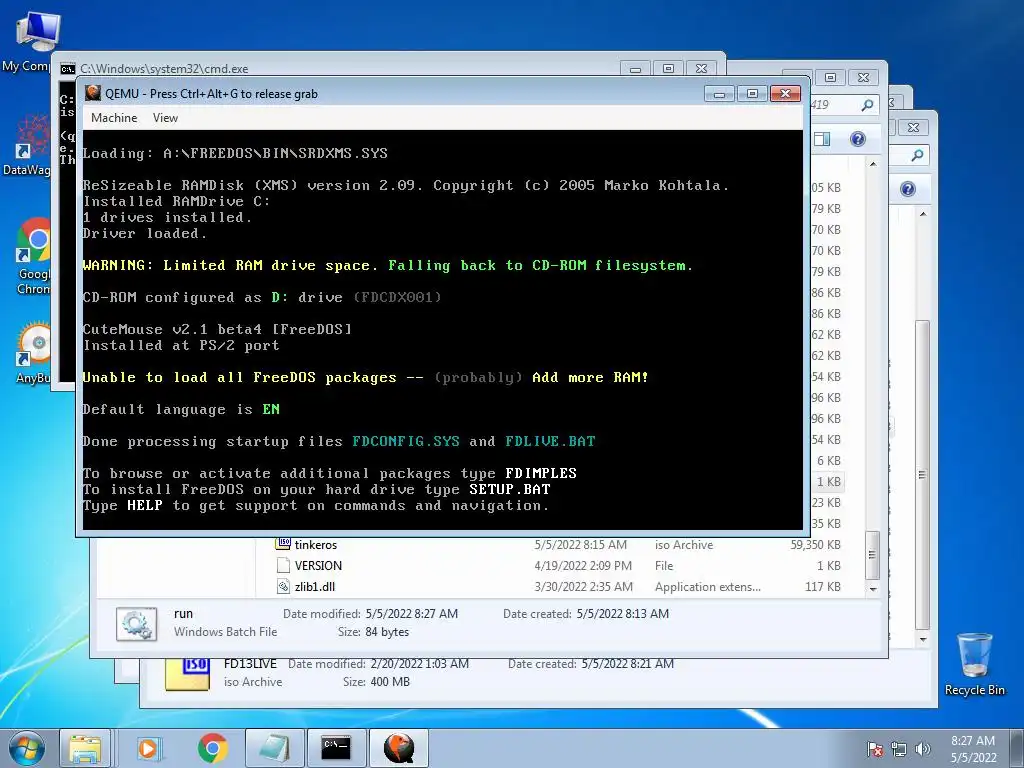The image size is (1024, 768).
Task: Click 'Date modified: 5/5/2022 8:27 AM' value
Action: point(411,613)
